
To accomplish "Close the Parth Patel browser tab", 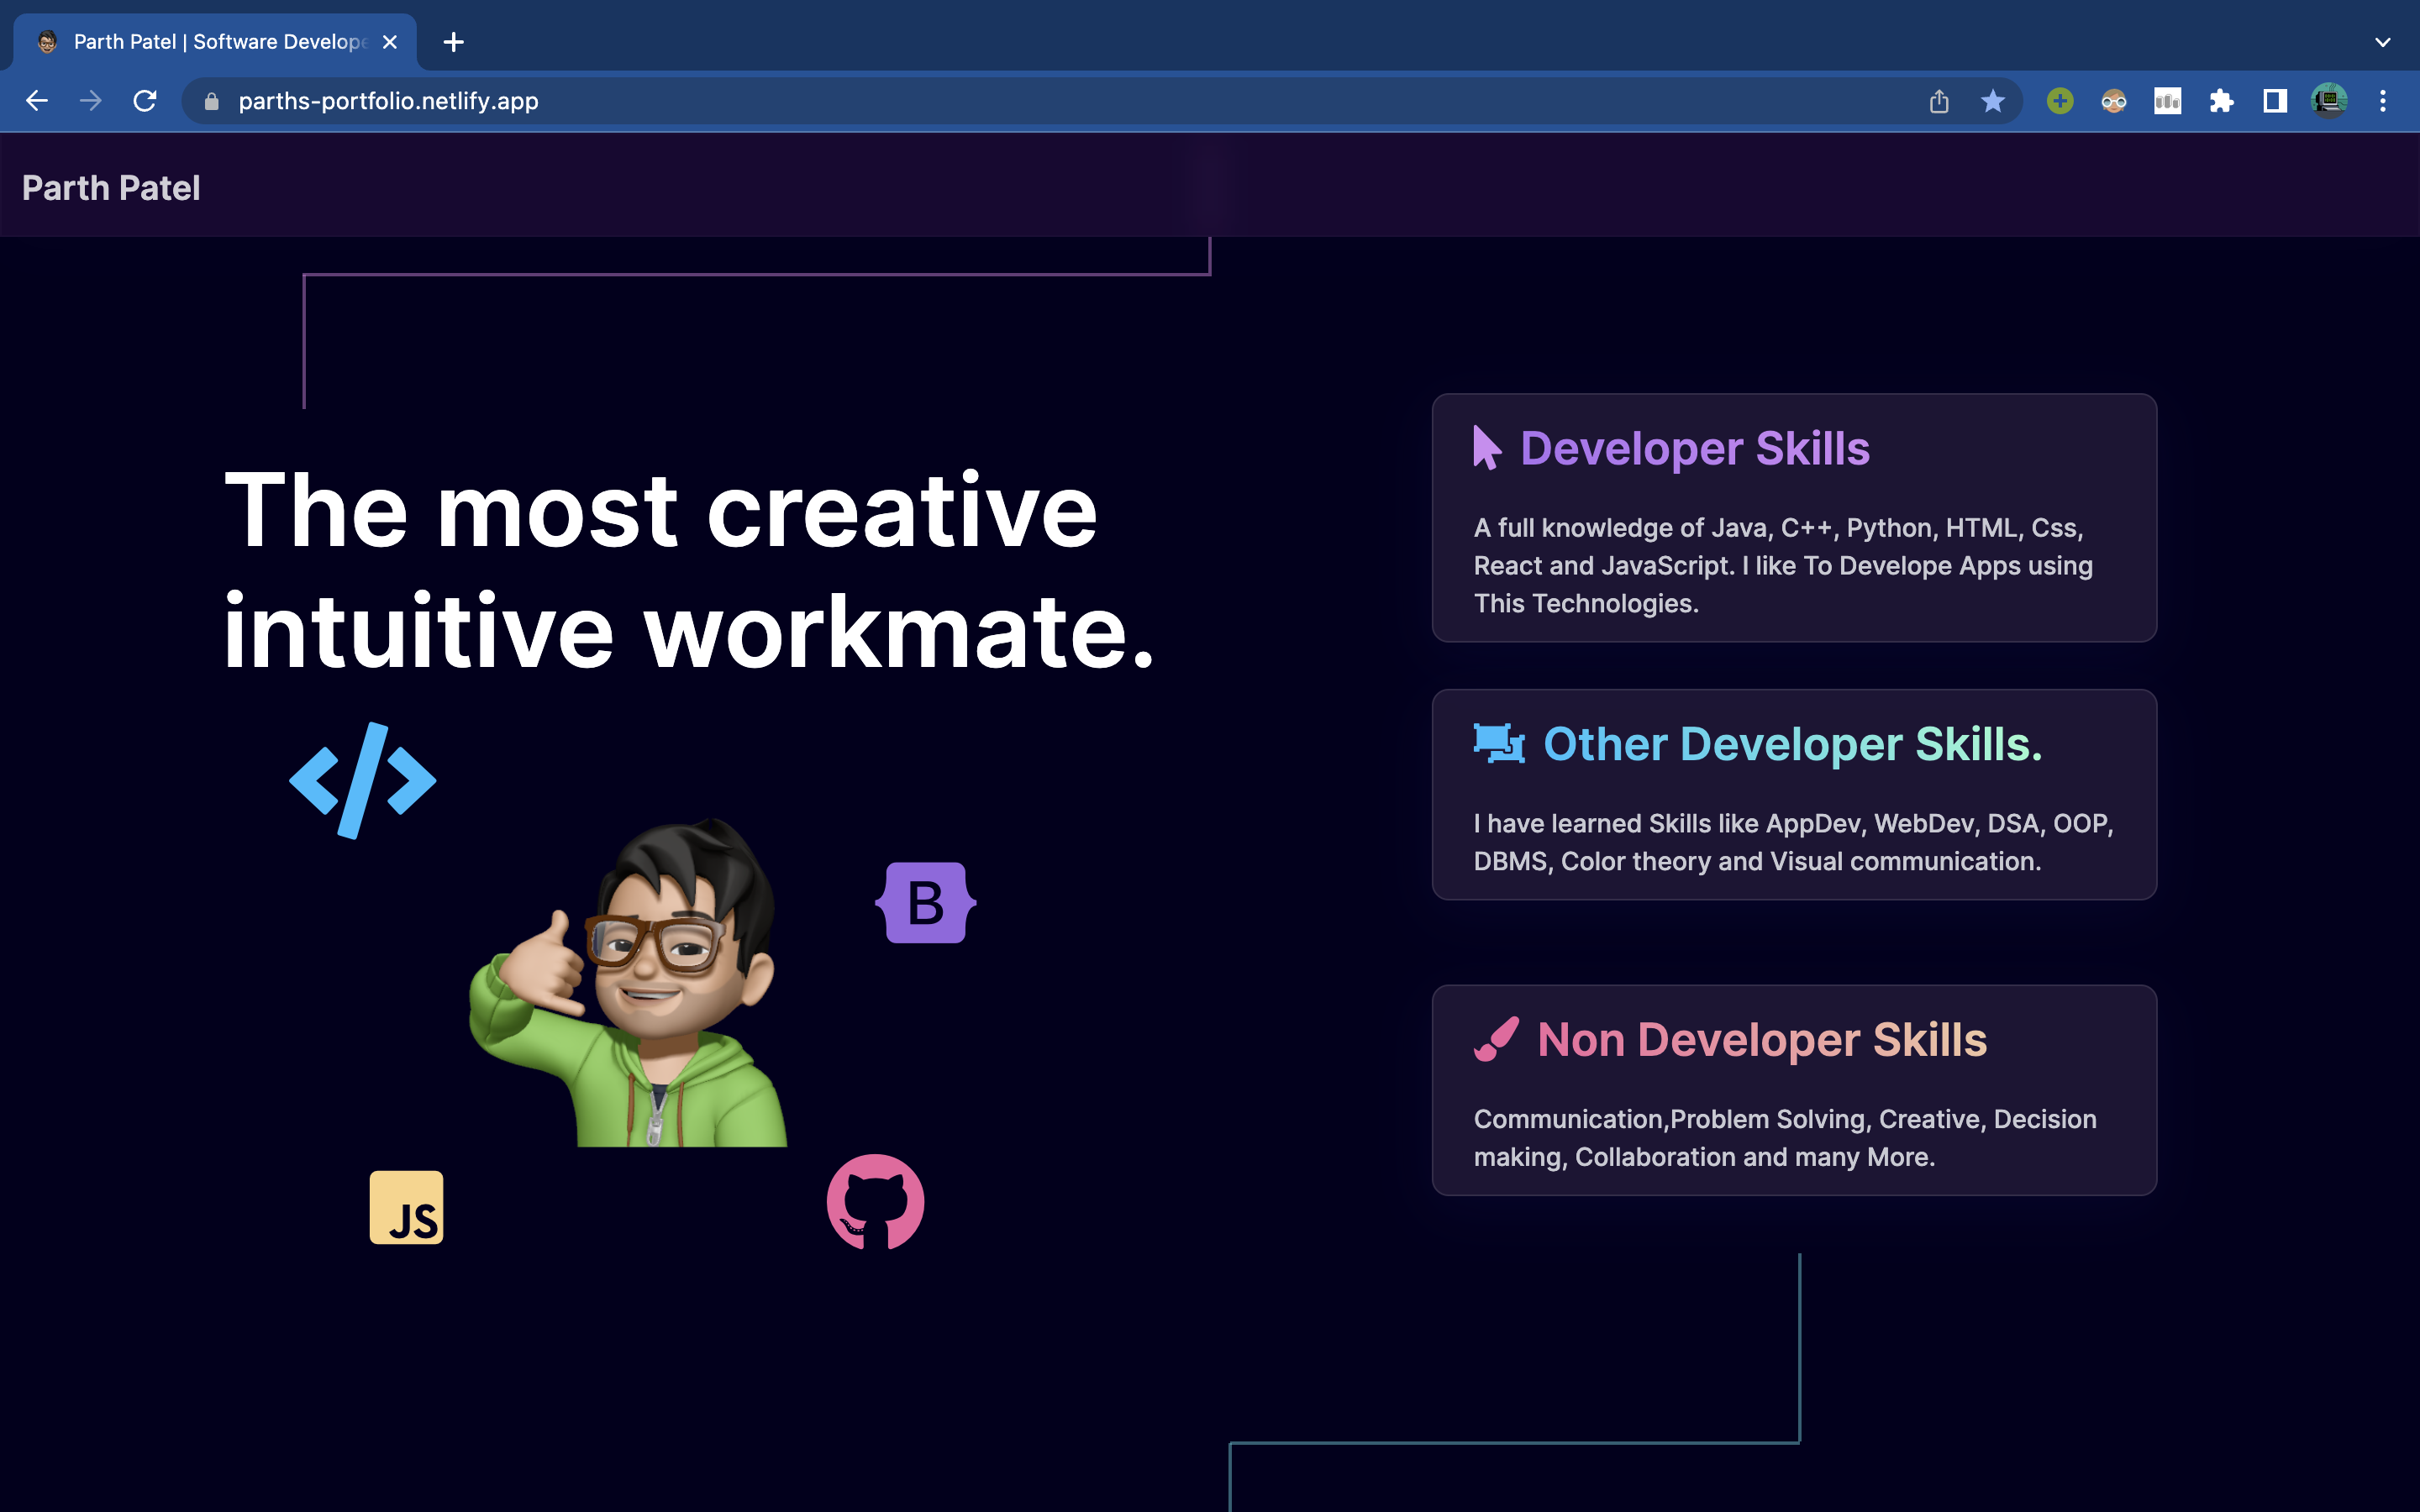I will [x=390, y=42].
